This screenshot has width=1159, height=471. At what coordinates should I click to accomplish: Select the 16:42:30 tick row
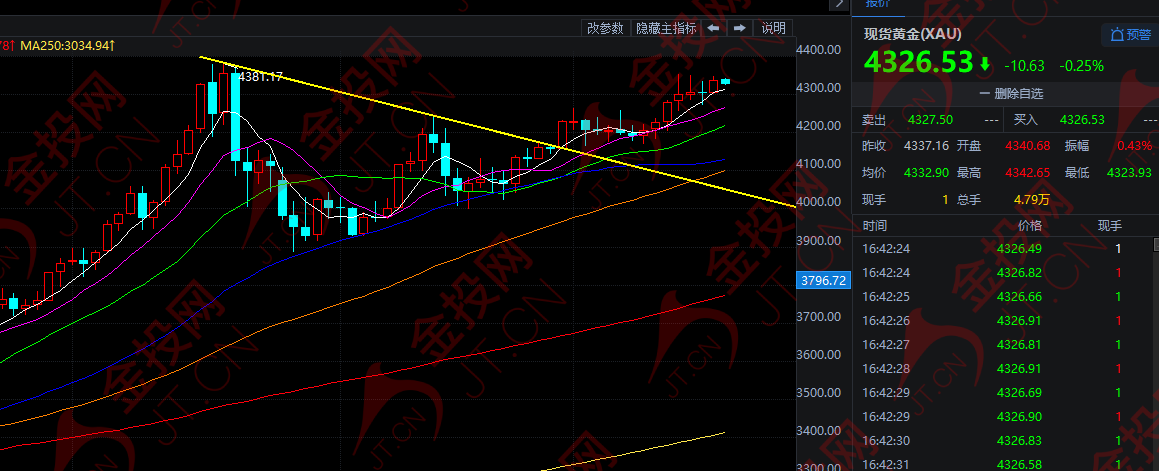point(1002,441)
